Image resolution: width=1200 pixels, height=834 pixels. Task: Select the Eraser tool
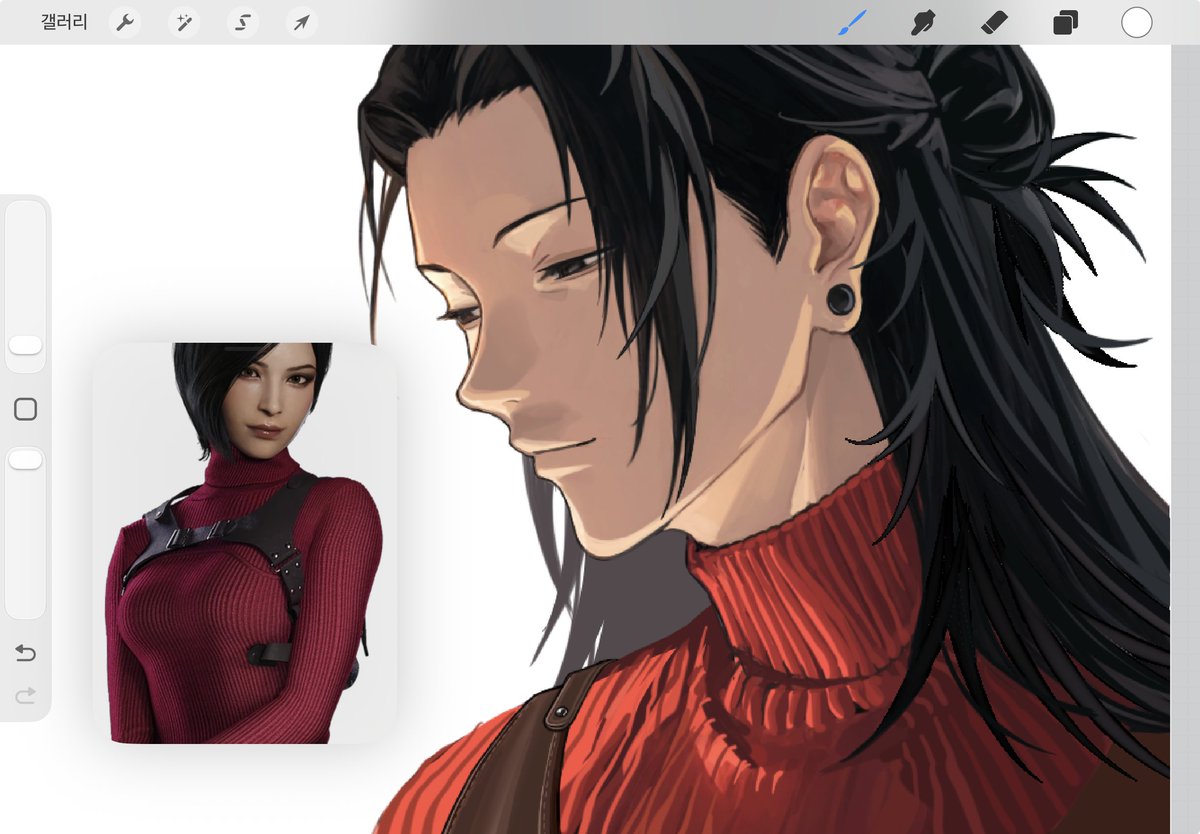click(994, 22)
